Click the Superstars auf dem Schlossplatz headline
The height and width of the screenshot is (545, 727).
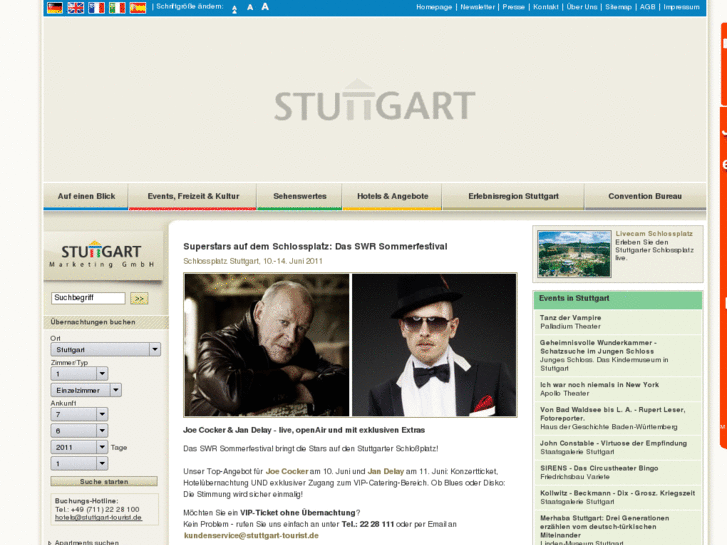pyautogui.click(x=315, y=246)
